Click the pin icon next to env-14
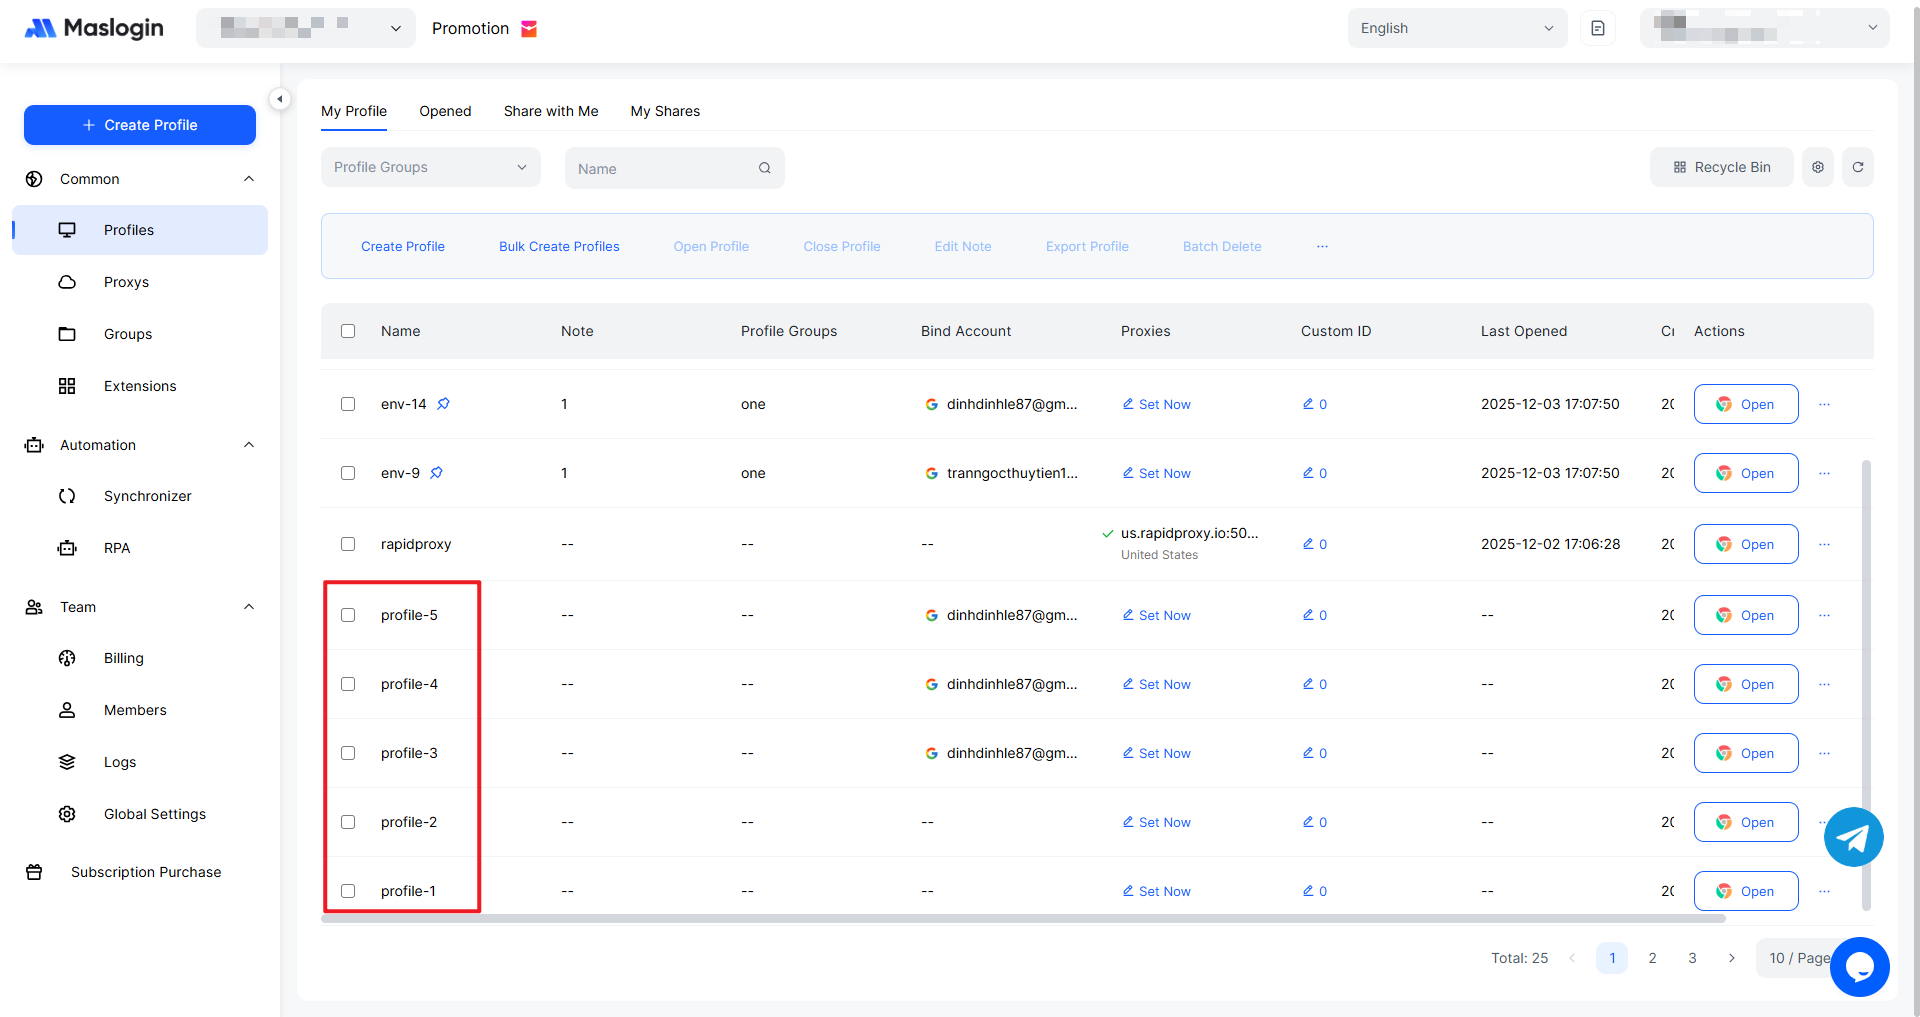This screenshot has width=1920, height=1017. click(x=443, y=404)
